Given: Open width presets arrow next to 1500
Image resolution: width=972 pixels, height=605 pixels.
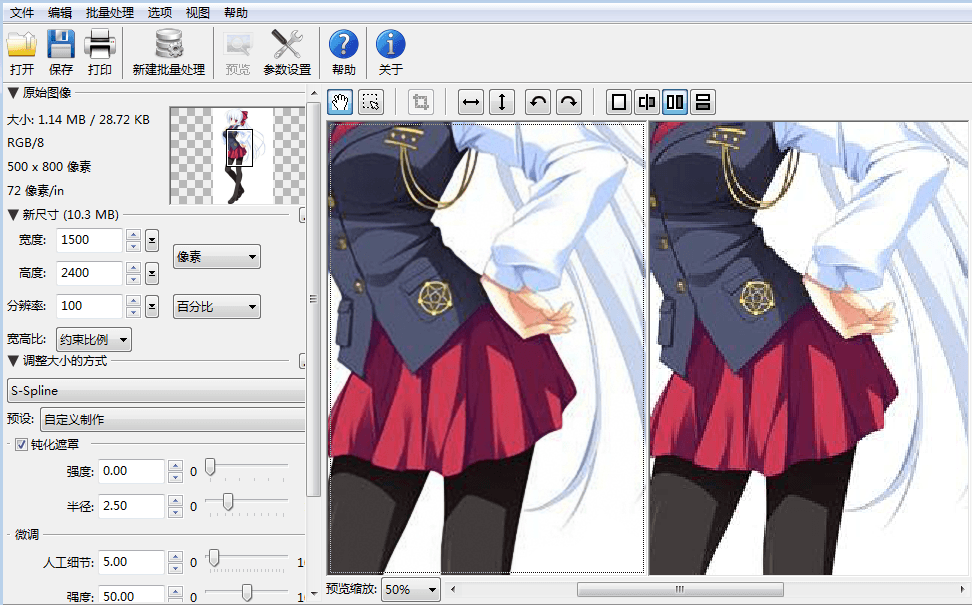Looking at the screenshot, I should click(x=152, y=240).
